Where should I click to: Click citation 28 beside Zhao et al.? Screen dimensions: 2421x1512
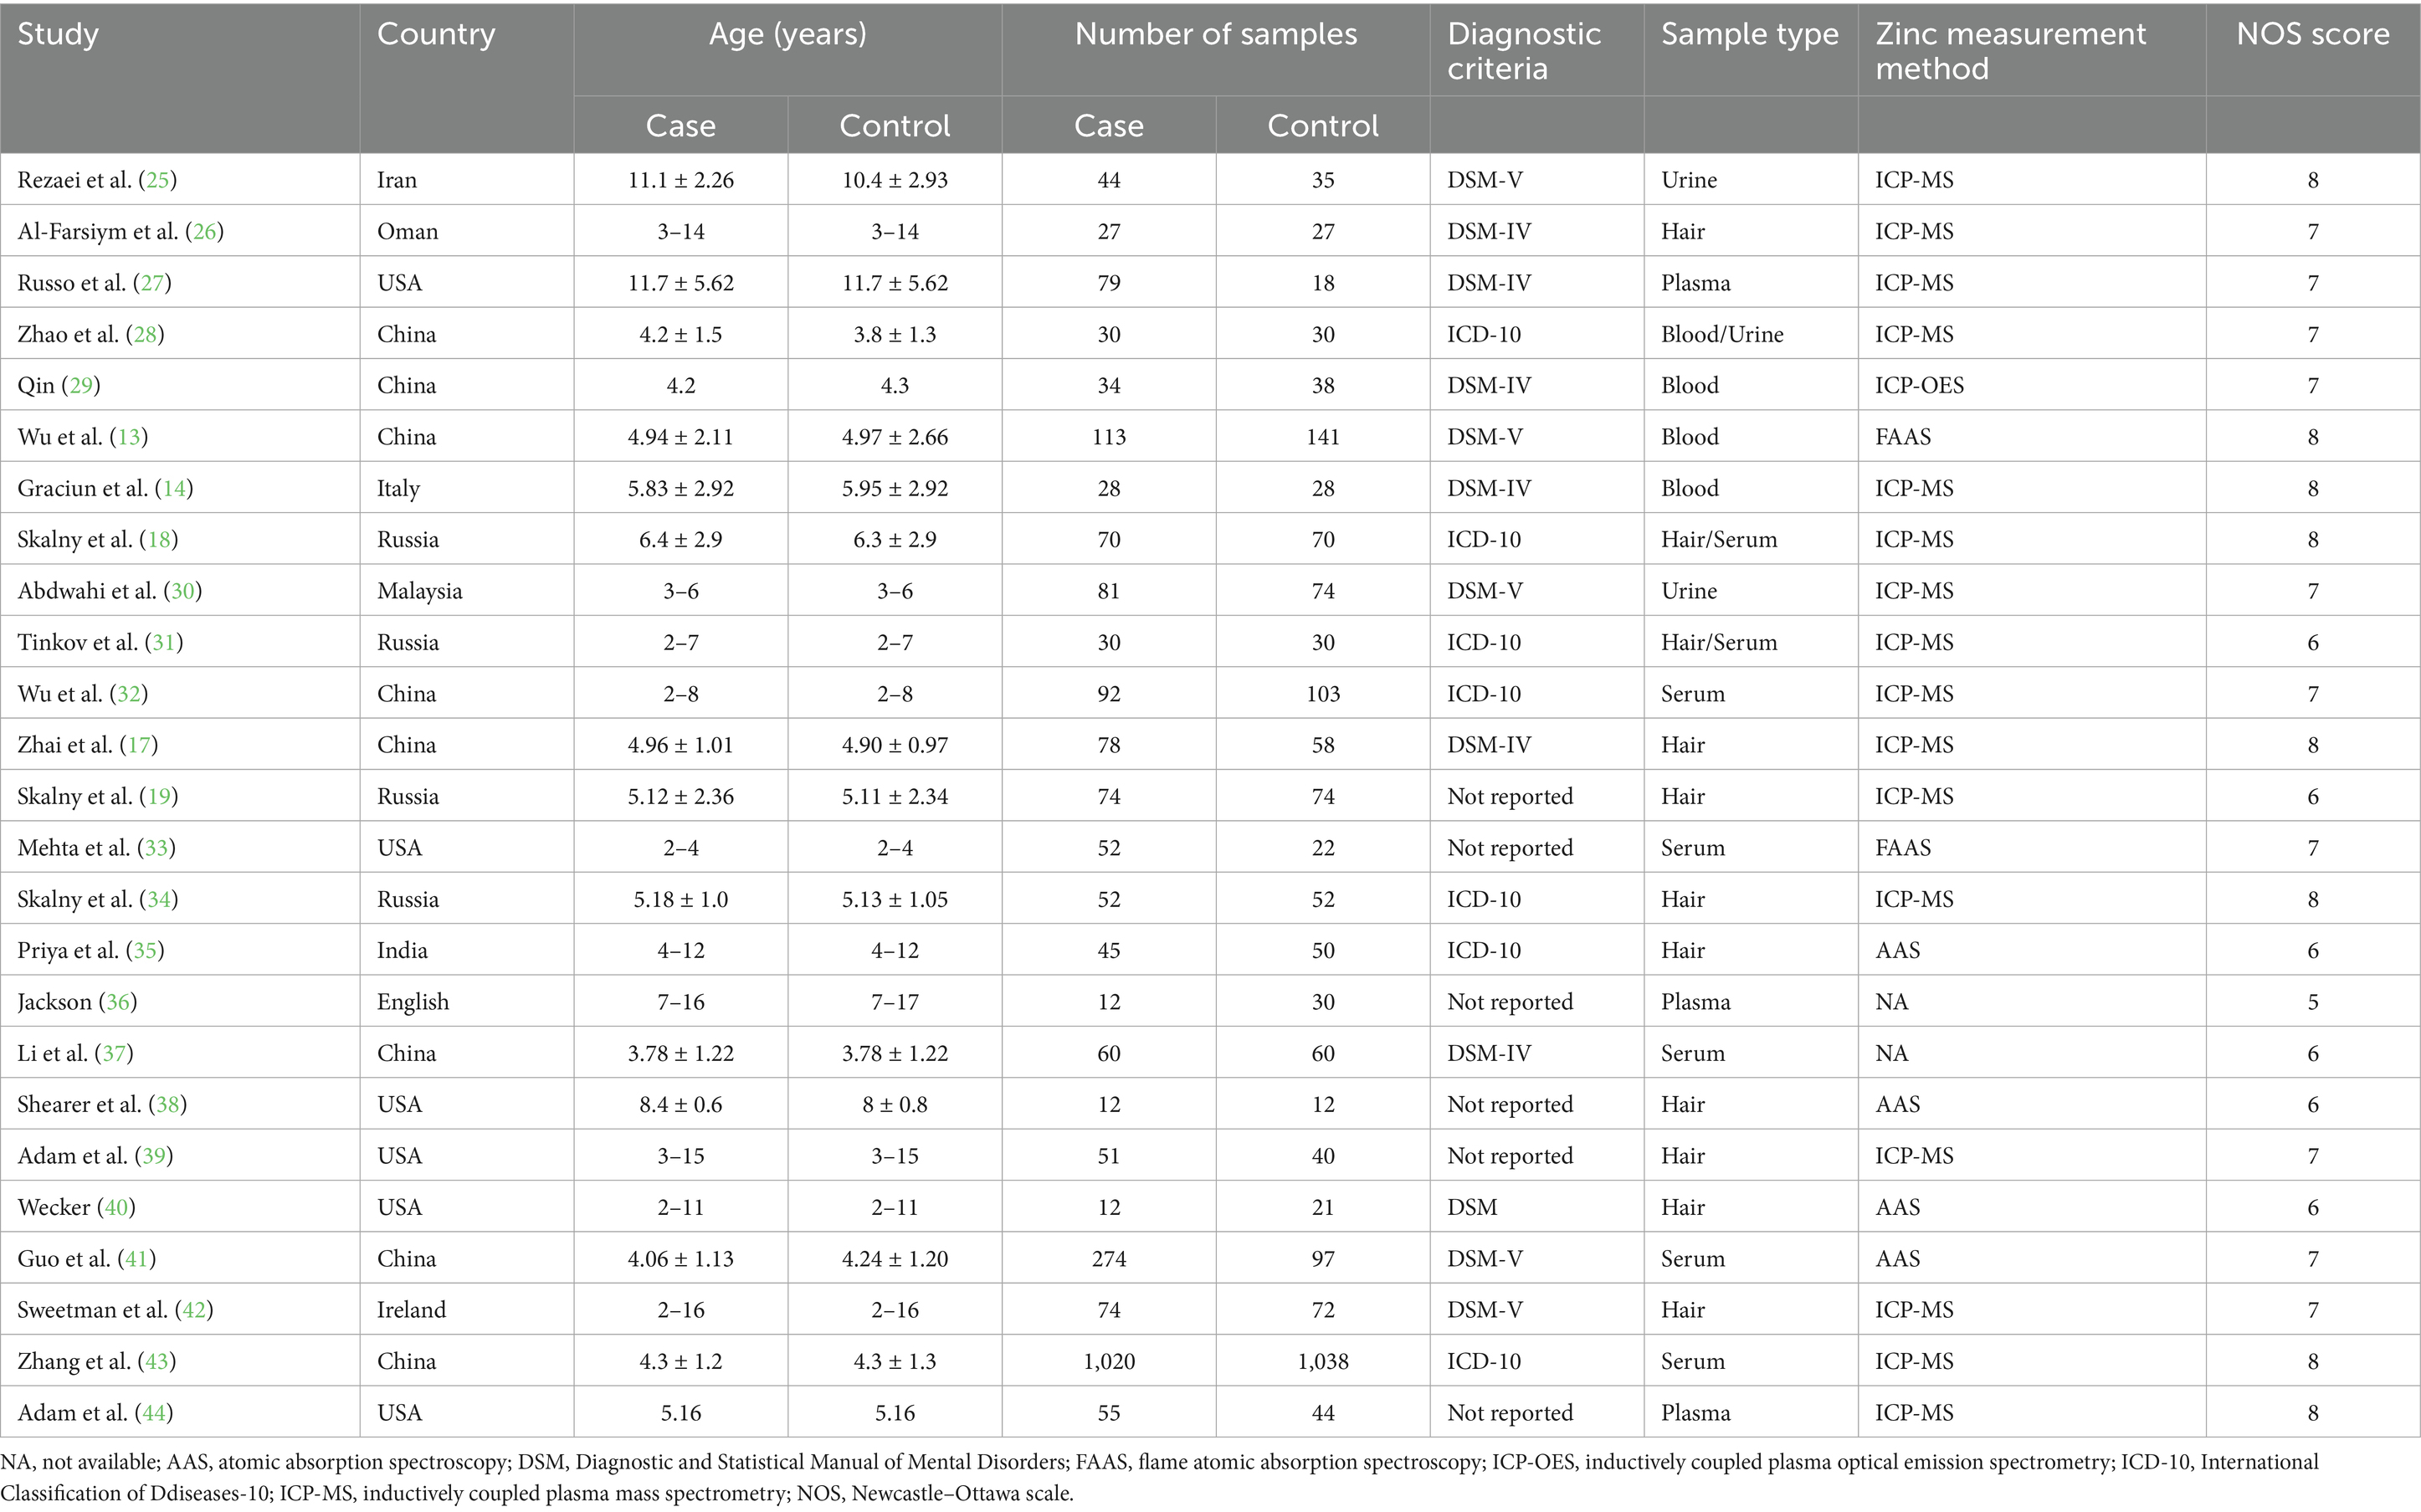pos(146,334)
